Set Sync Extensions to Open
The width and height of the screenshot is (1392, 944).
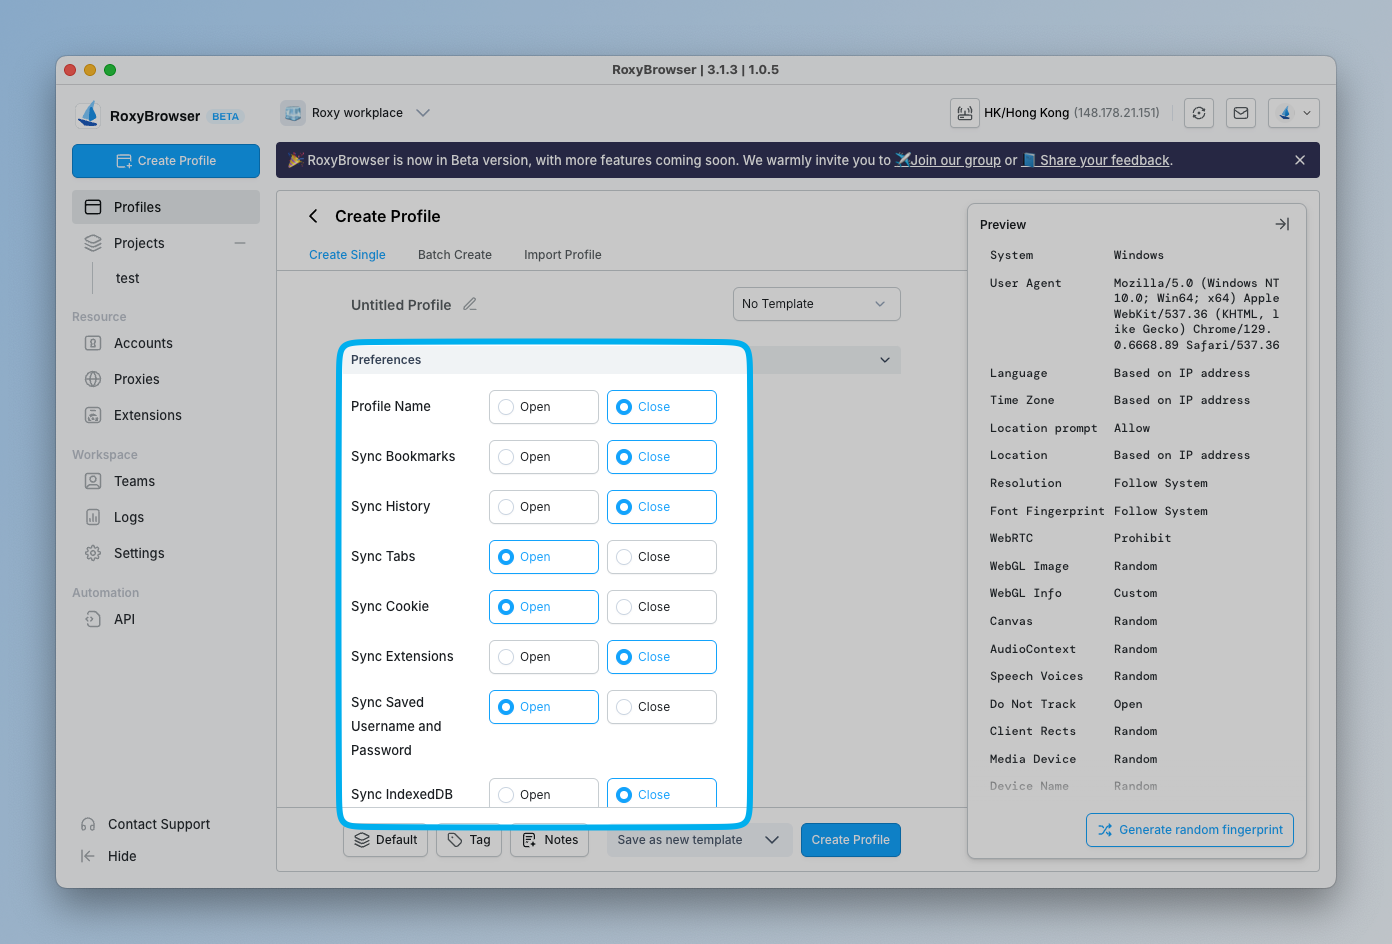(543, 657)
